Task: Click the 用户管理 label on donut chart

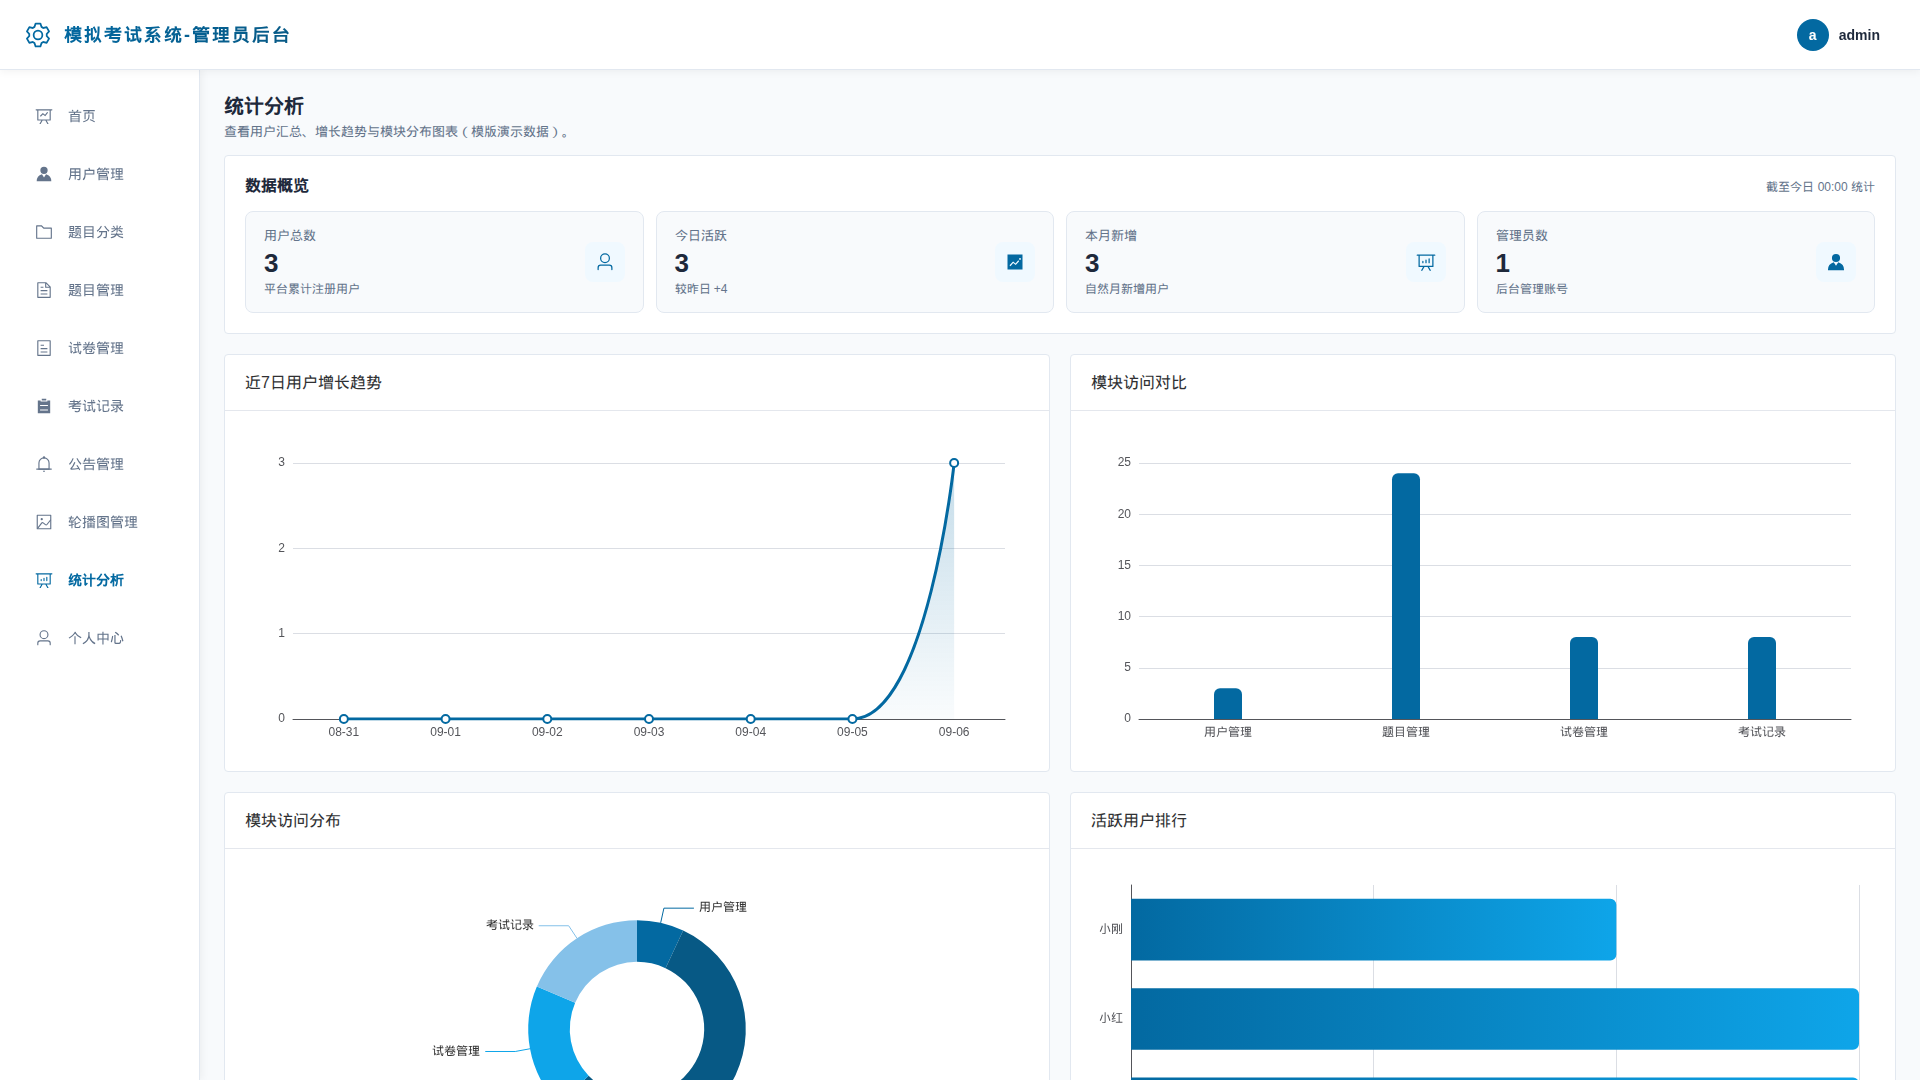Action: 723,907
